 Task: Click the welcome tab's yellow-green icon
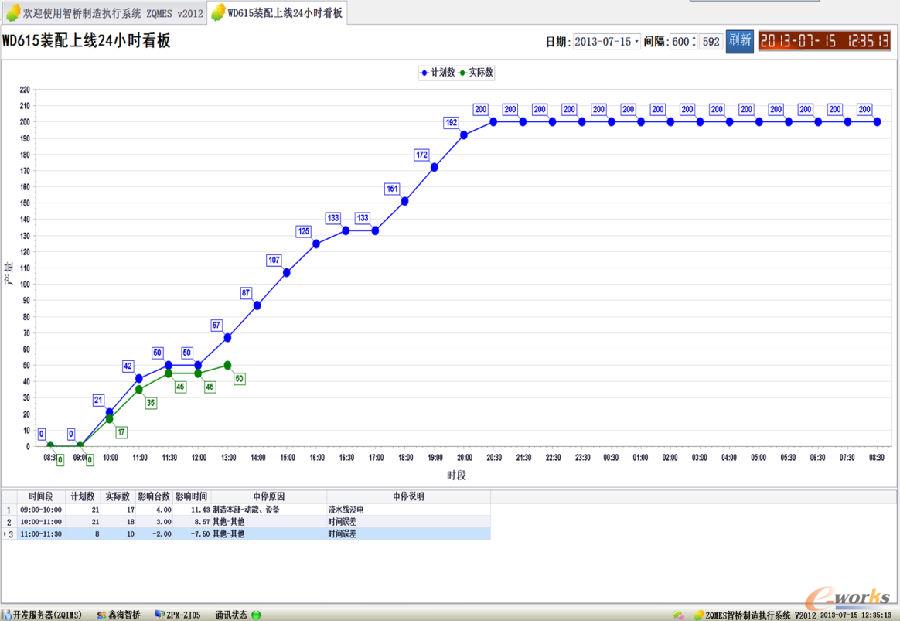click(12, 13)
